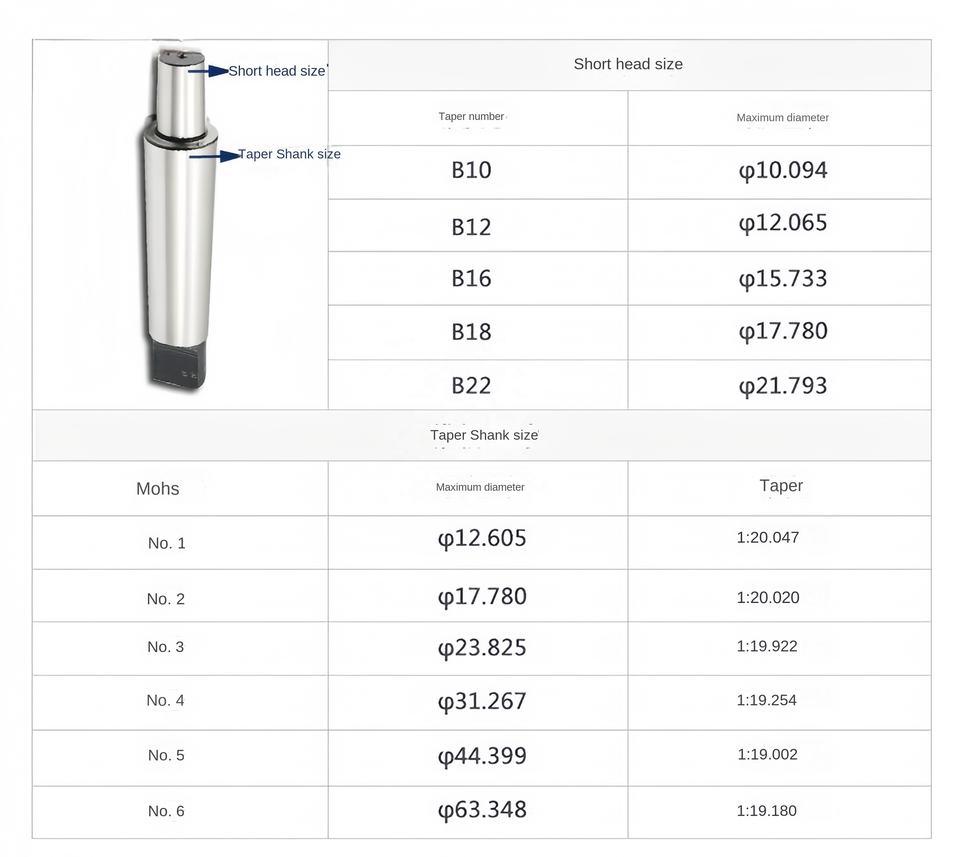
Task: Select the 1:19.002 taper ratio cell
Action: point(768,754)
